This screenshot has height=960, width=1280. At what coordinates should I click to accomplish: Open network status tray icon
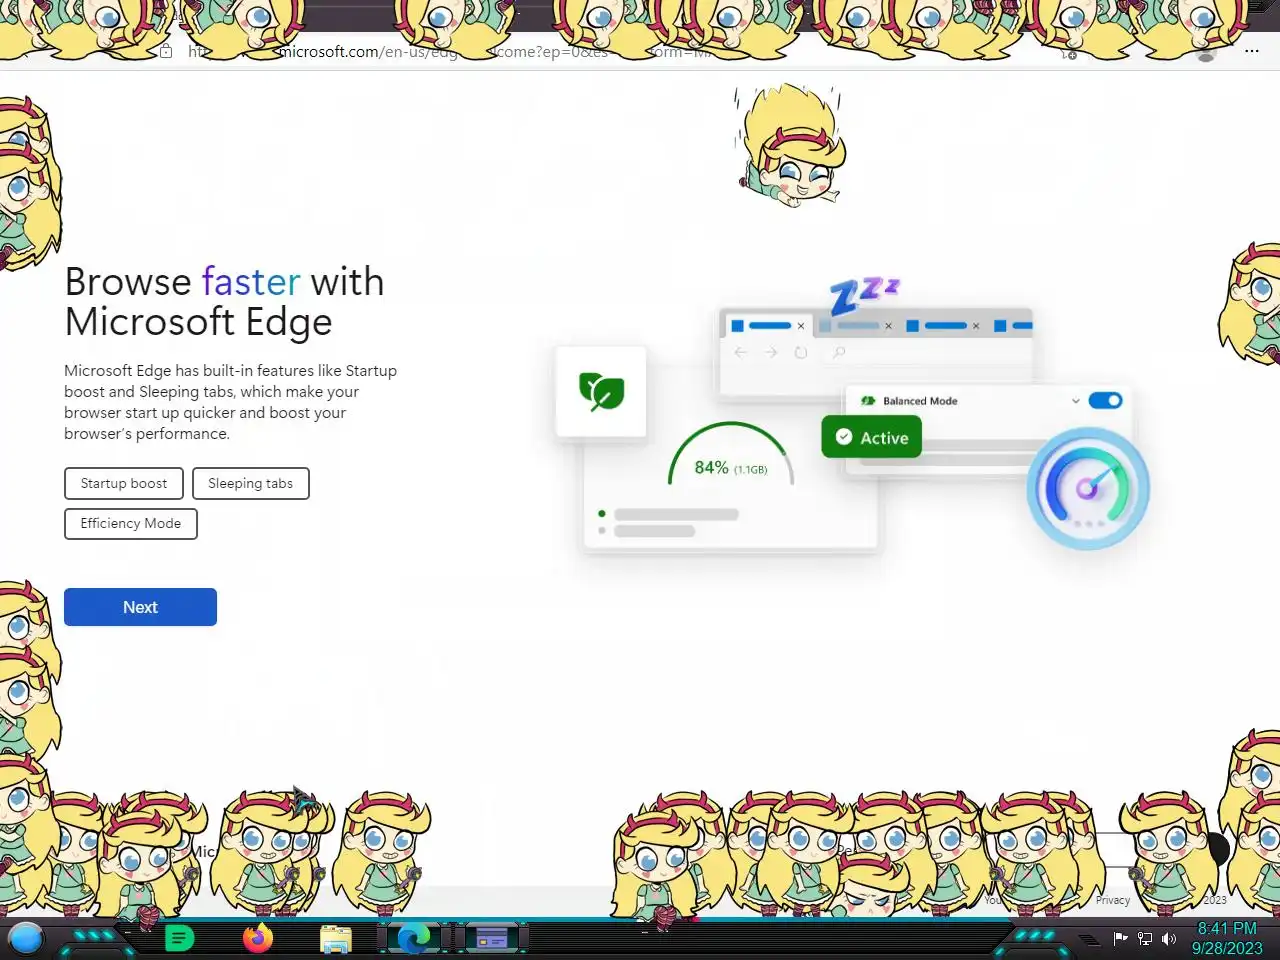point(1145,938)
